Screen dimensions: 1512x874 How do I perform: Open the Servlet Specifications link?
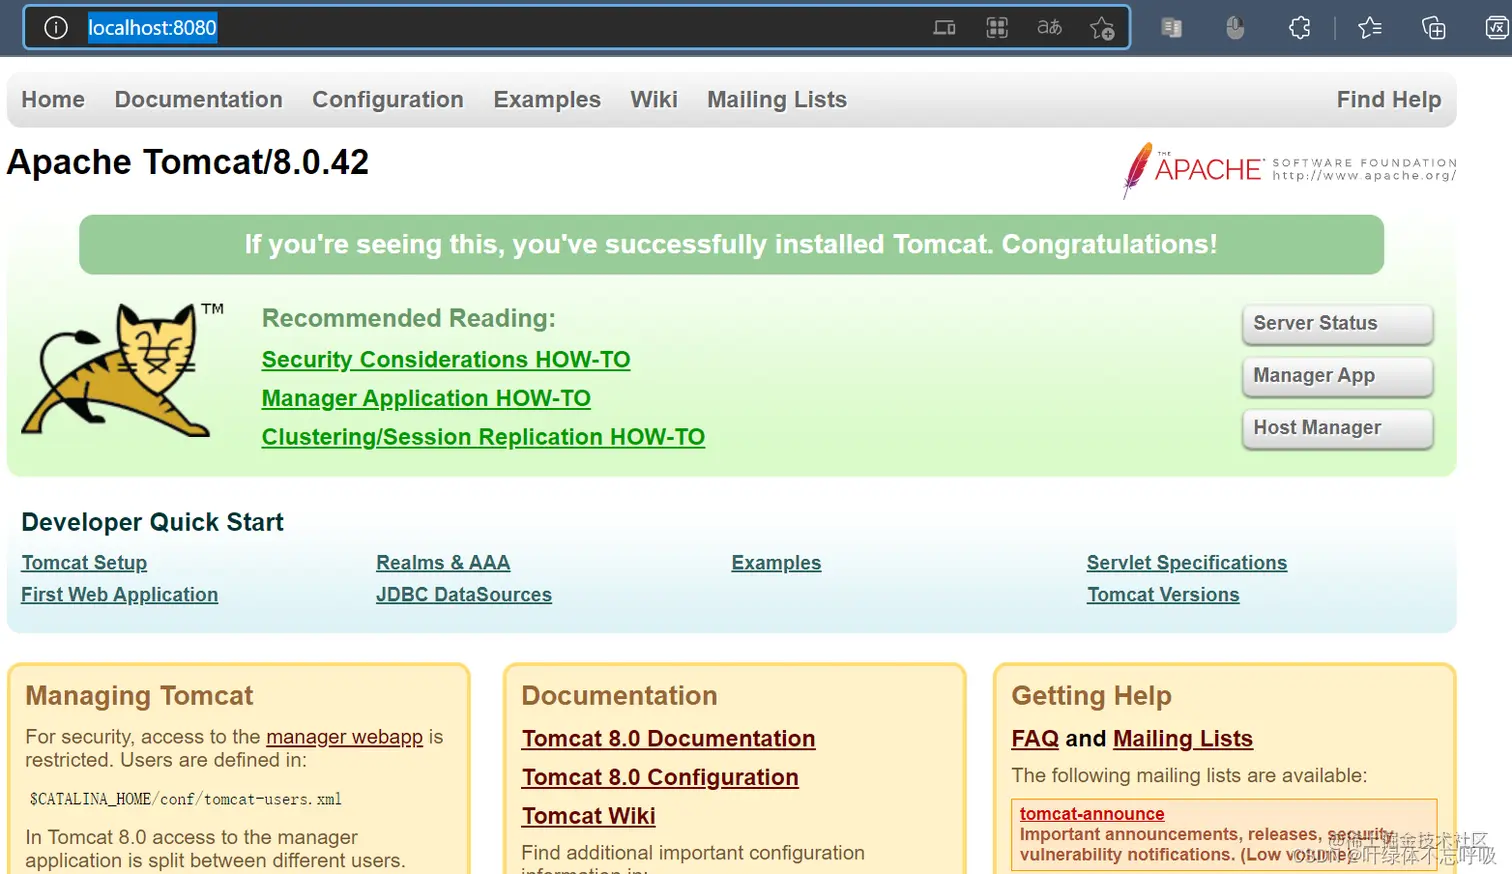click(x=1187, y=563)
